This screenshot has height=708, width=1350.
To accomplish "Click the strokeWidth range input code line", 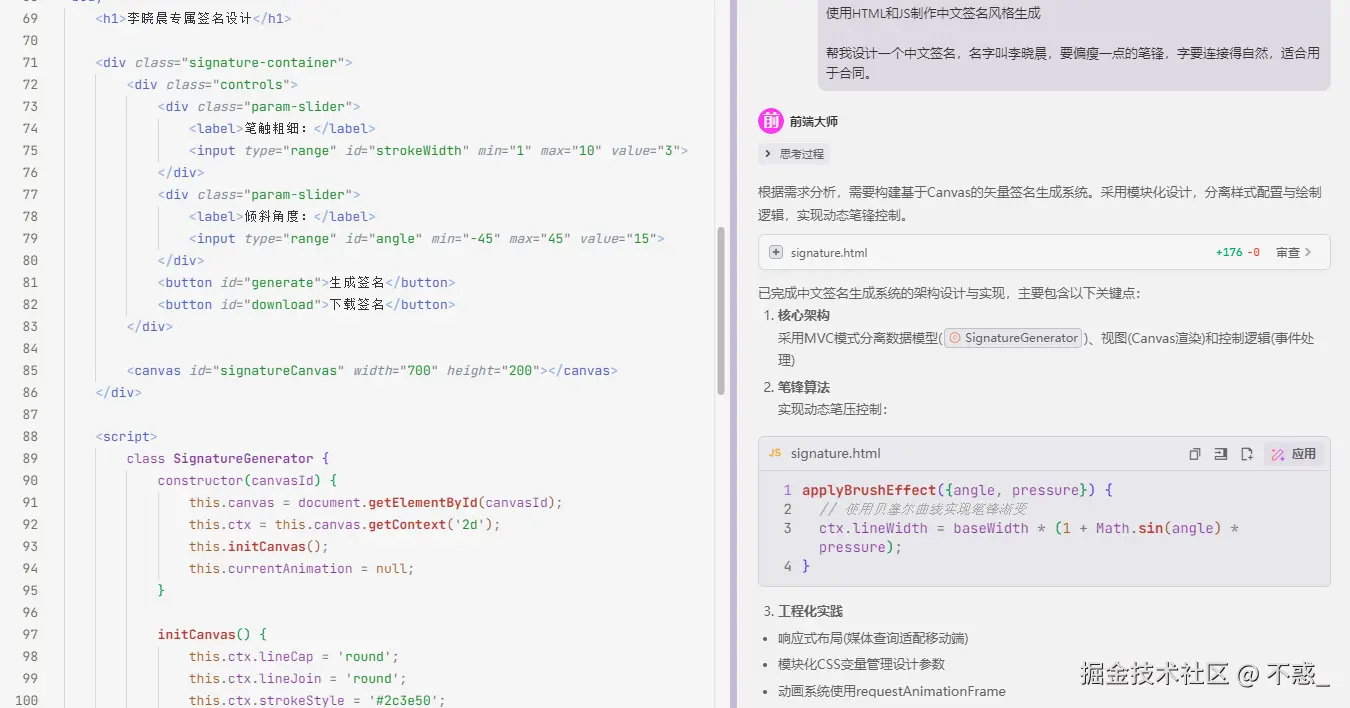I will point(438,150).
